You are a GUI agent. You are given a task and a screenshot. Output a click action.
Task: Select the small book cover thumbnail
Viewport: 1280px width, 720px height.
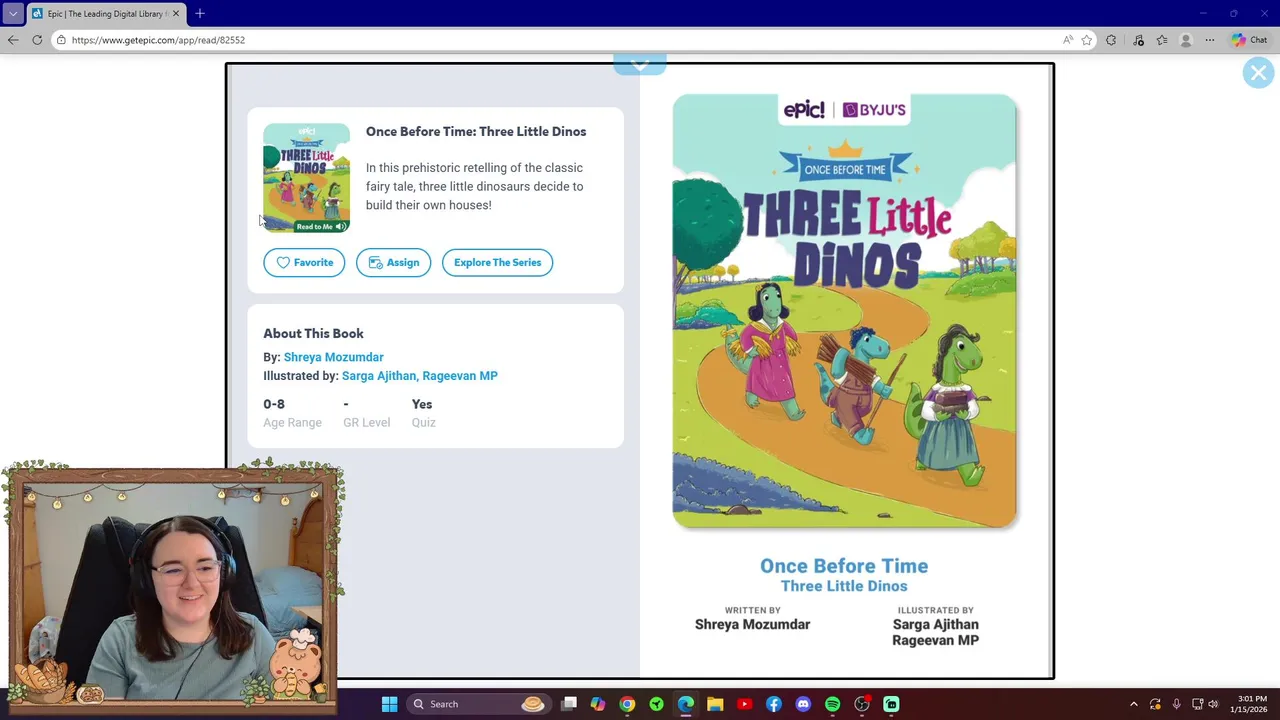pos(306,177)
